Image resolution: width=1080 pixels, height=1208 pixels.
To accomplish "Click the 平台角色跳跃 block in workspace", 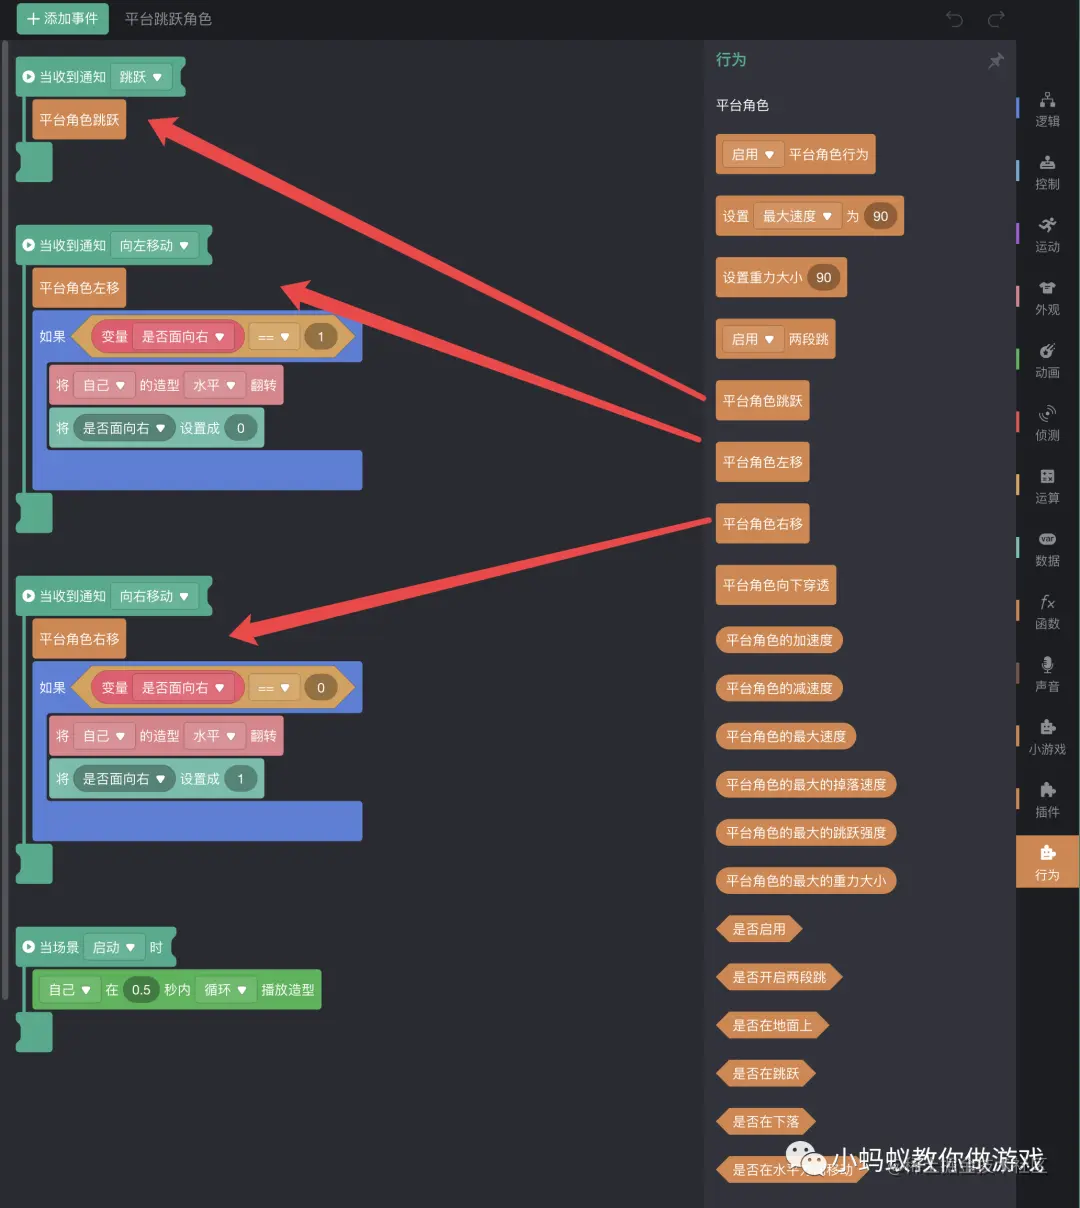I will 79,120.
